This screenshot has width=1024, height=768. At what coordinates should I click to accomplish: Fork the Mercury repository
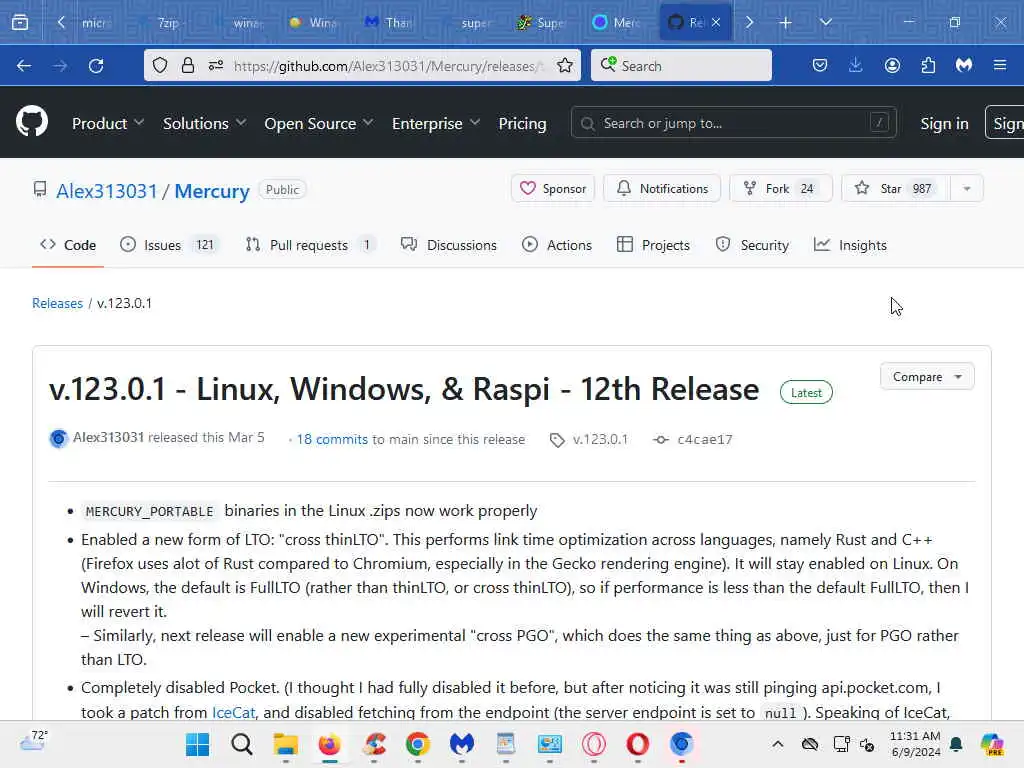[x=780, y=189]
